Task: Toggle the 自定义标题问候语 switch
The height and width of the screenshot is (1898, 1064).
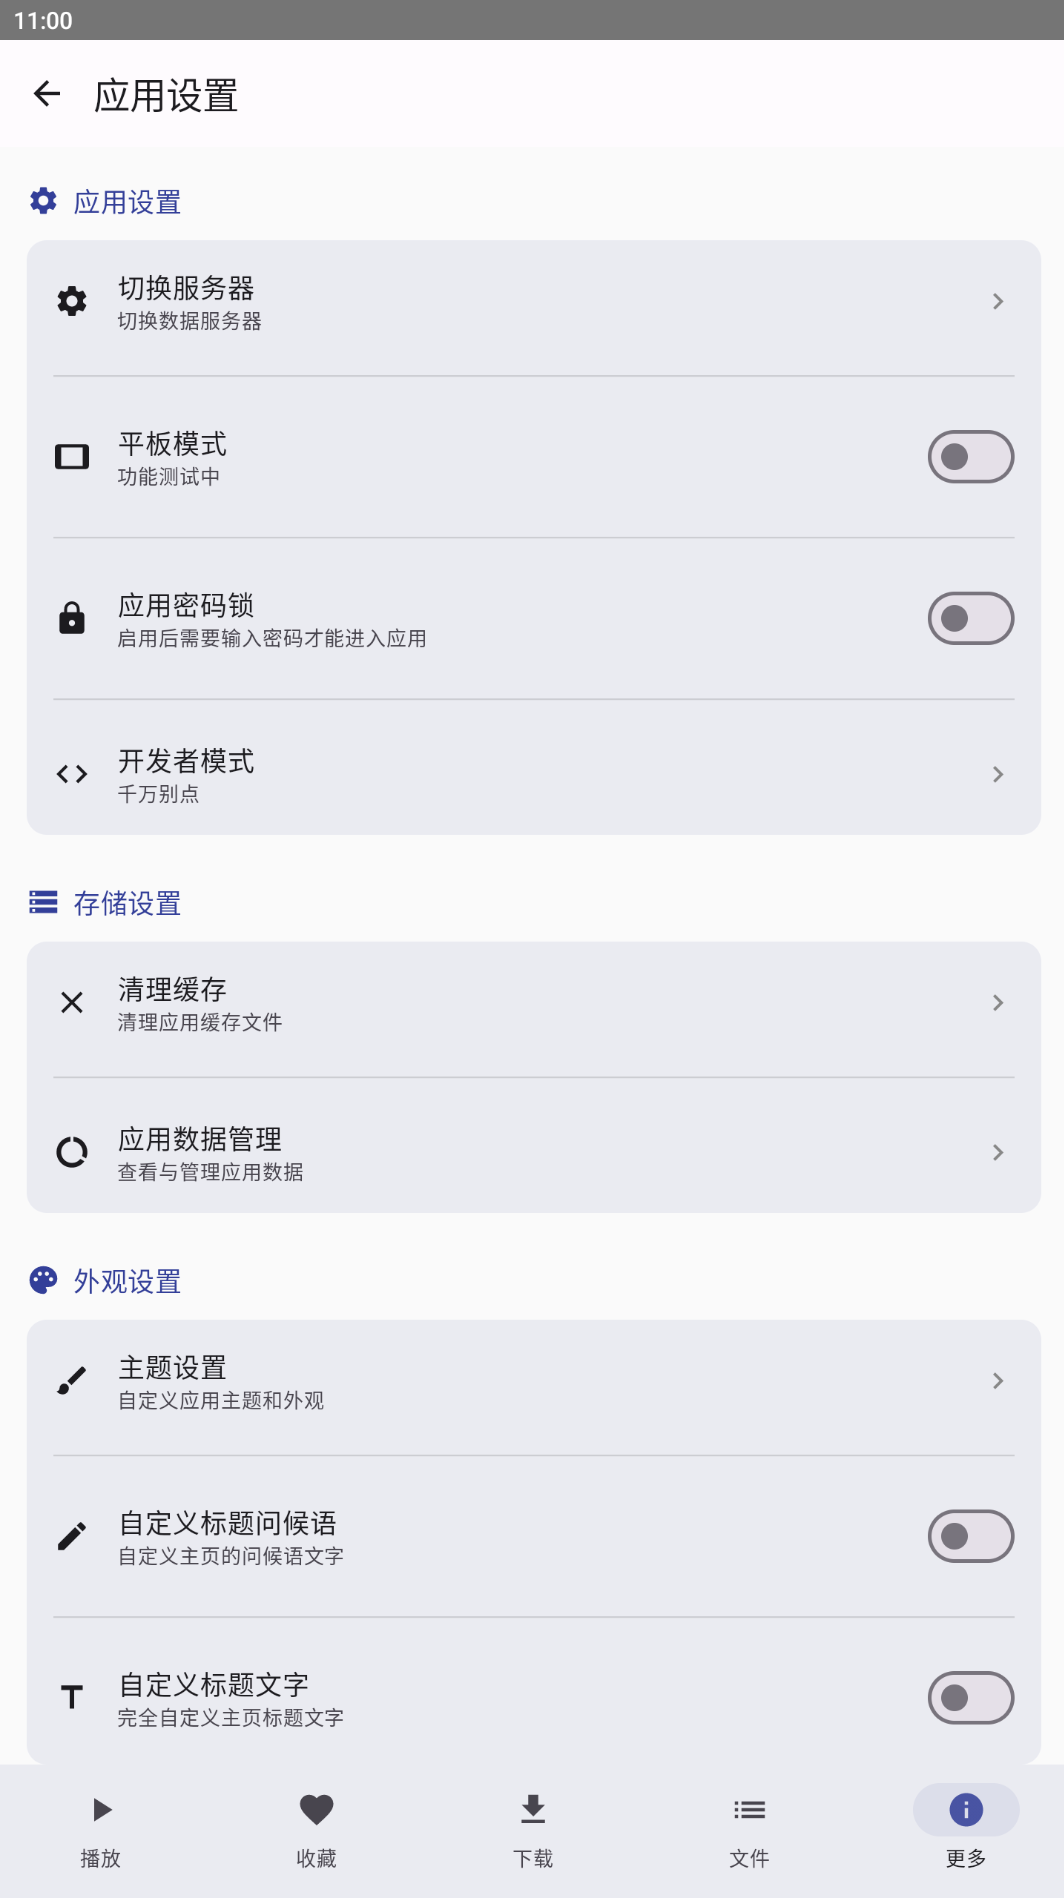Action: click(970, 1536)
